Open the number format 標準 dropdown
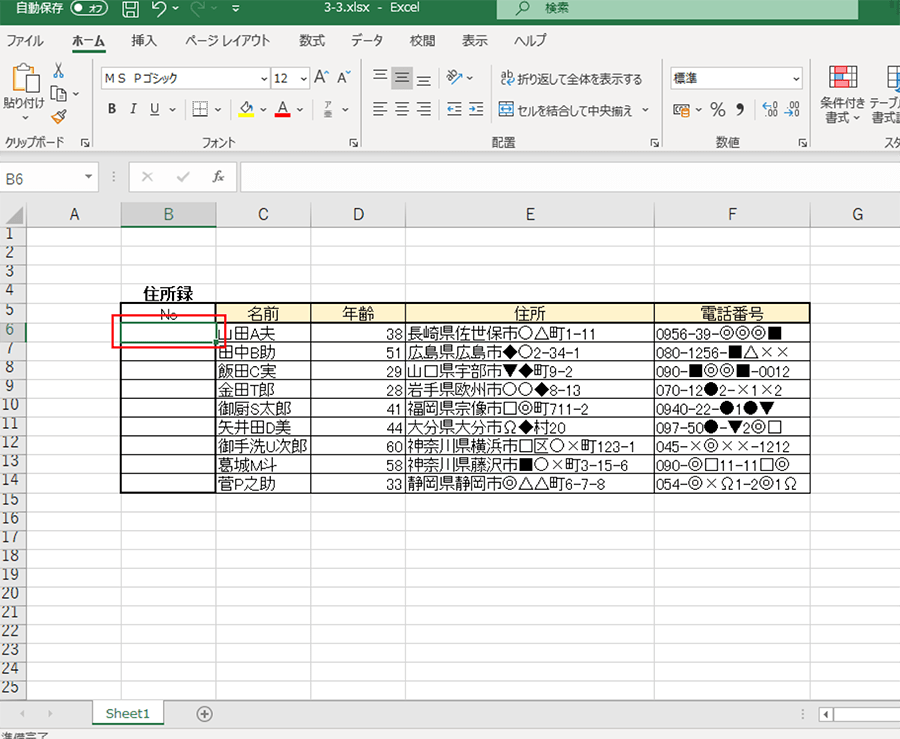Image resolution: width=900 pixels, height=739 pixels. (796, 79)
